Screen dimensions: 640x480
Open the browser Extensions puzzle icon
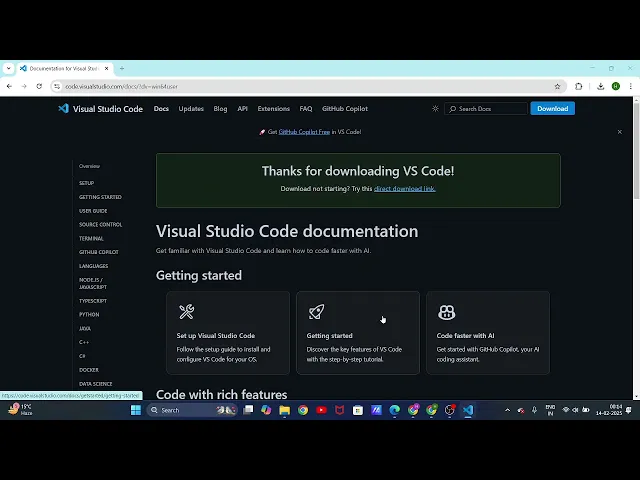(x=578, y=87)
